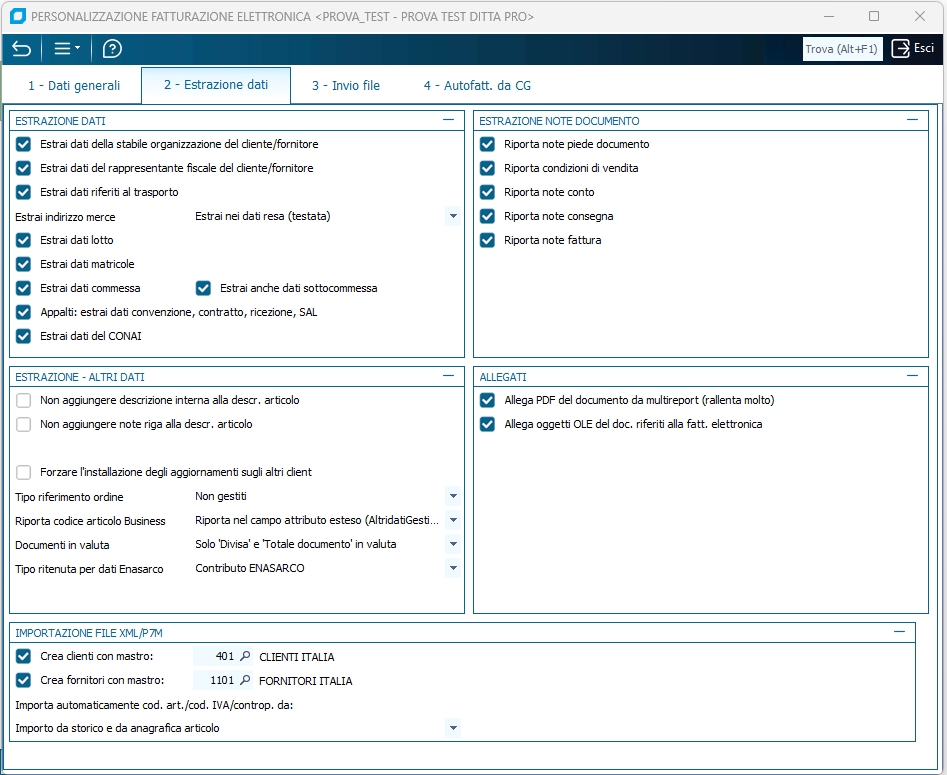This screenshot has height=775, width=947.
Task: Enable Non aggiungere note riga checkbox
Action: 24,425
